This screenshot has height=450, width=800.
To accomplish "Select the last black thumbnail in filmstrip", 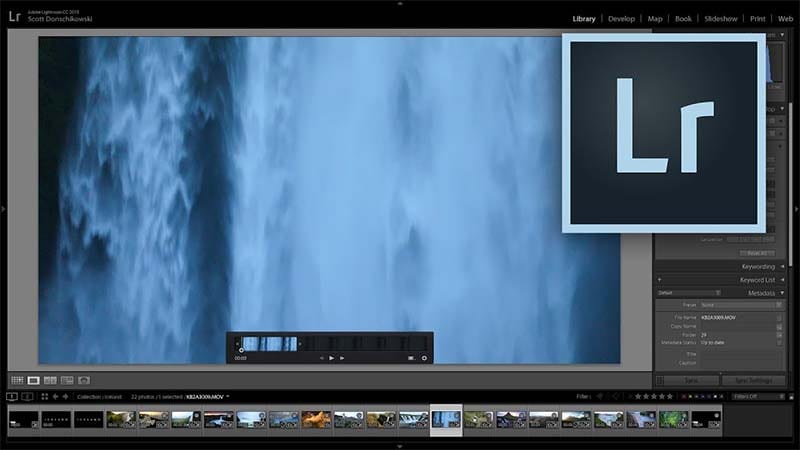I will 706,420.
